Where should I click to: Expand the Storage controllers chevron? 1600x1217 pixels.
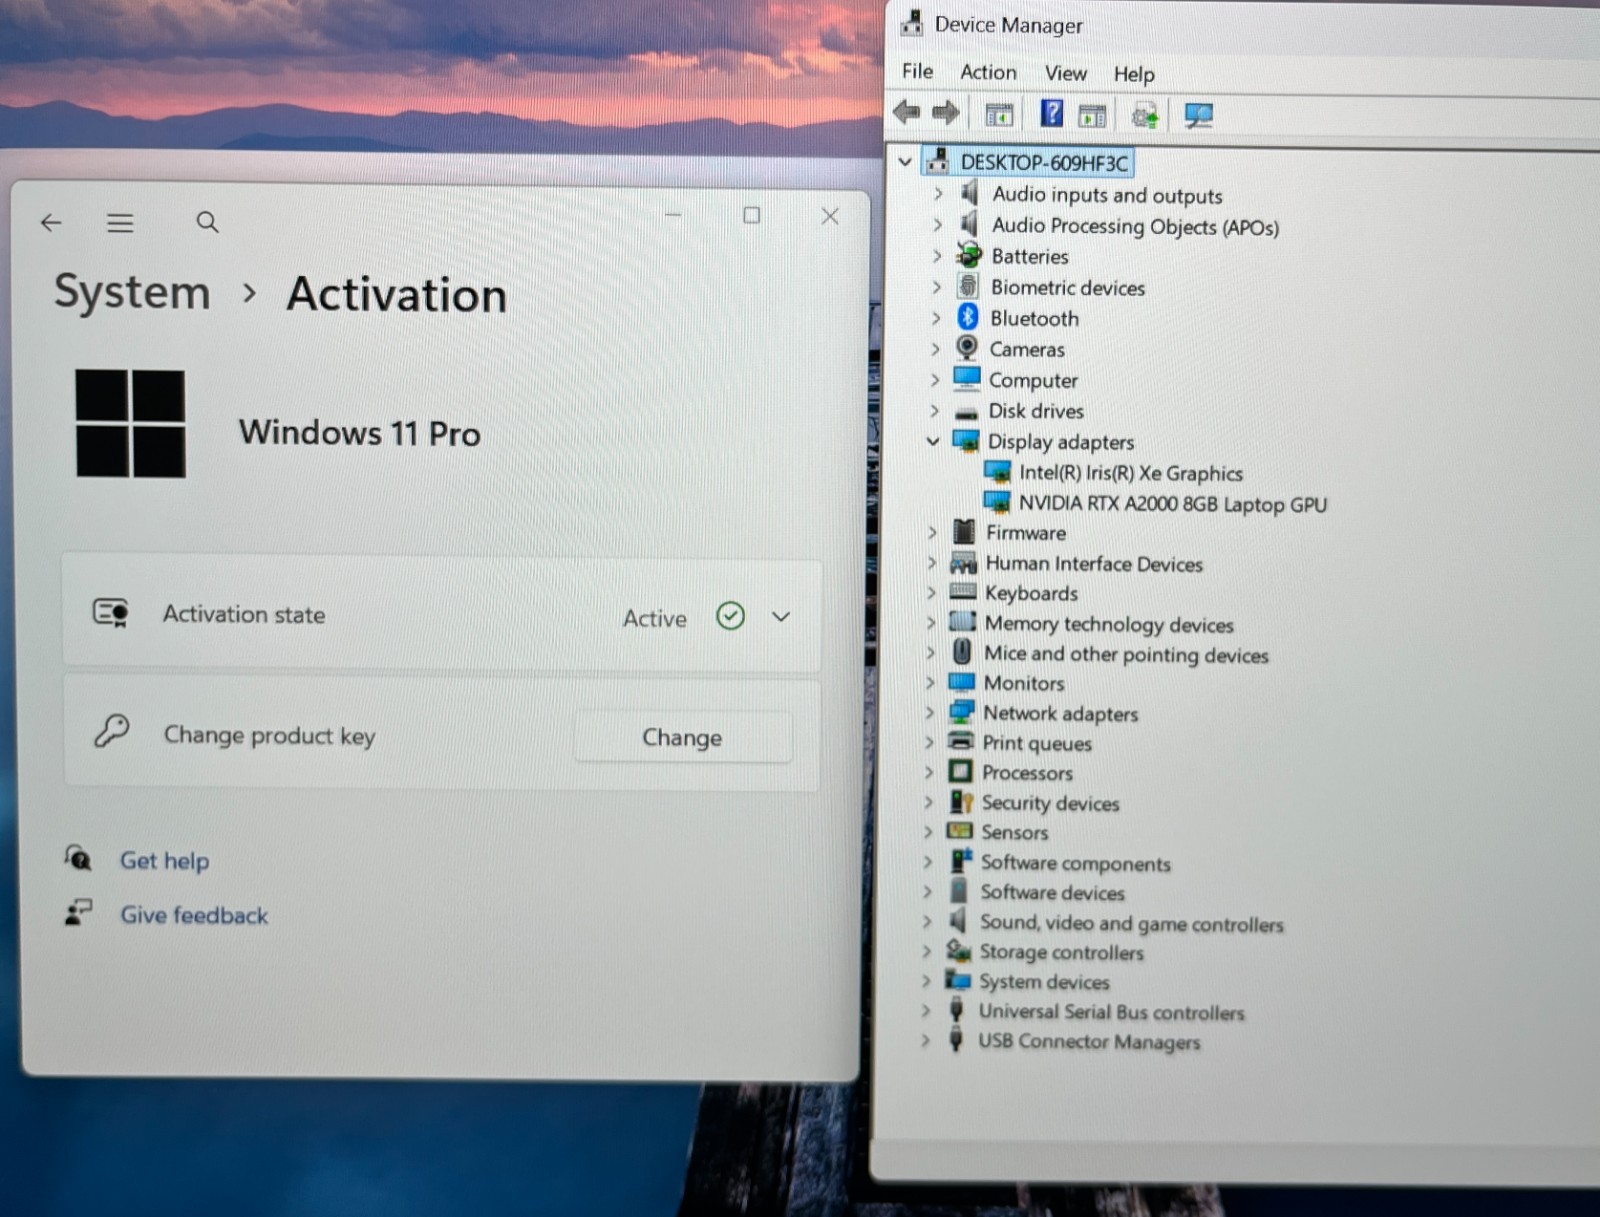(927, 950)
